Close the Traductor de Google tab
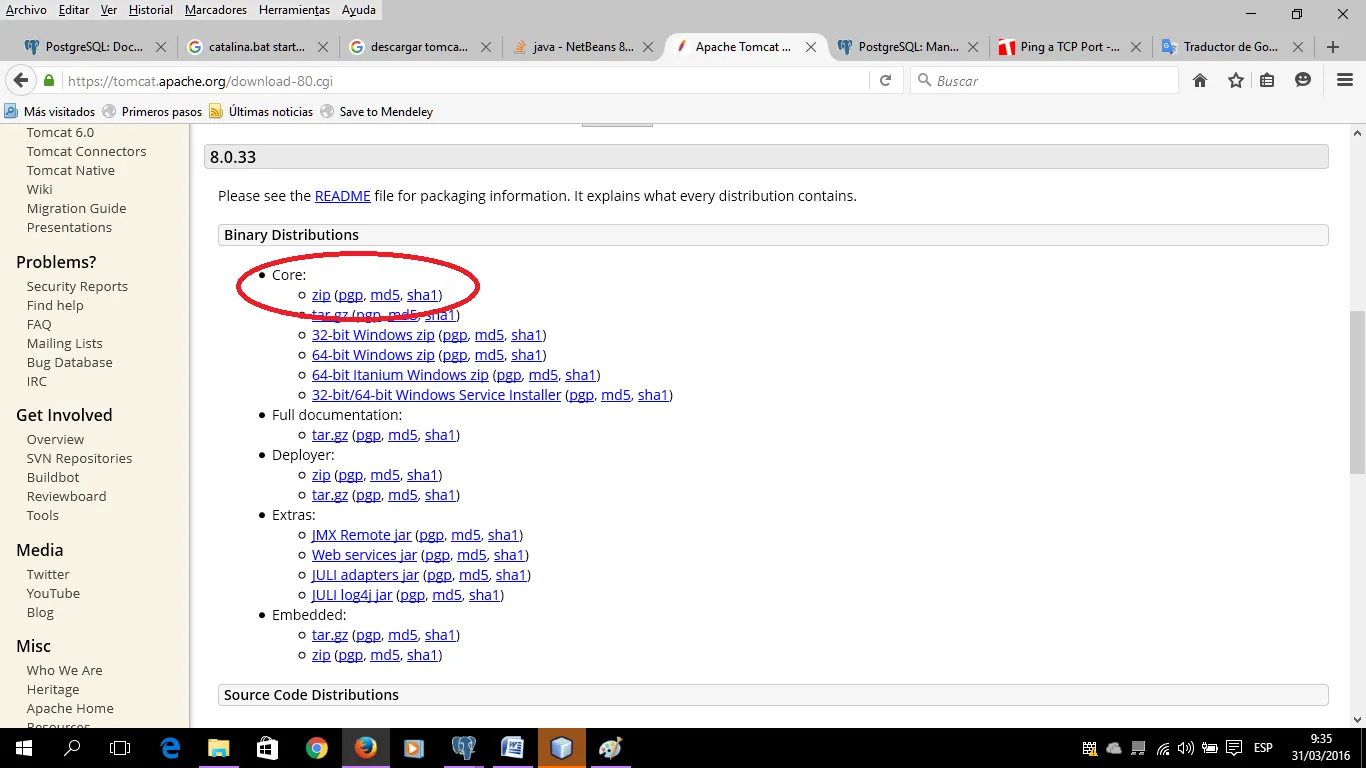 coord(1298,47)
